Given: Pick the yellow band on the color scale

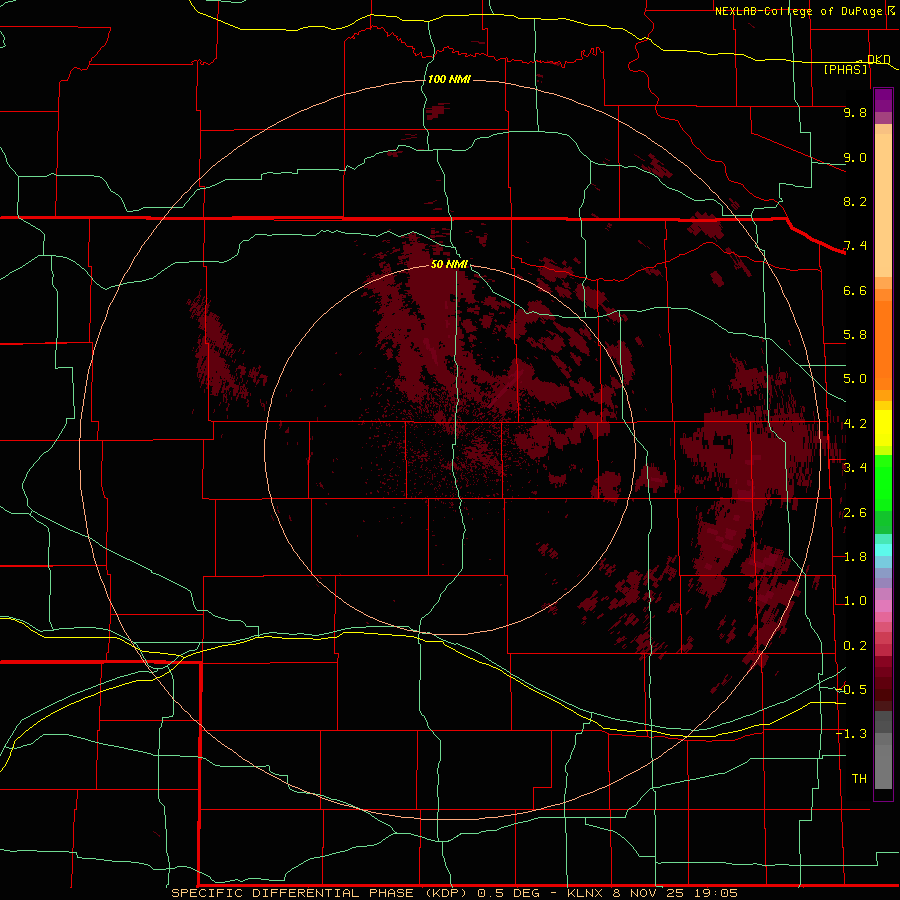Looking at the screenshot, I should (x=883, y=428).
